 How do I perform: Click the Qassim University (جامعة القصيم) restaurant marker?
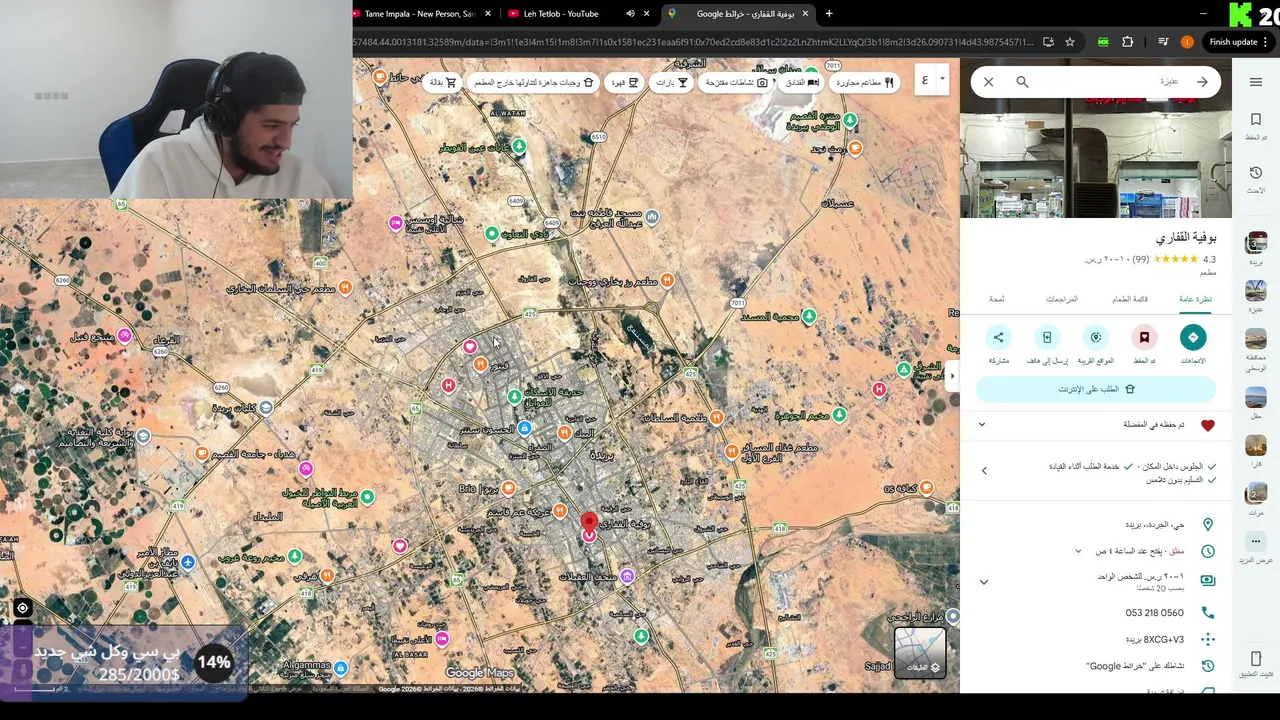click(x=202, y=454)
